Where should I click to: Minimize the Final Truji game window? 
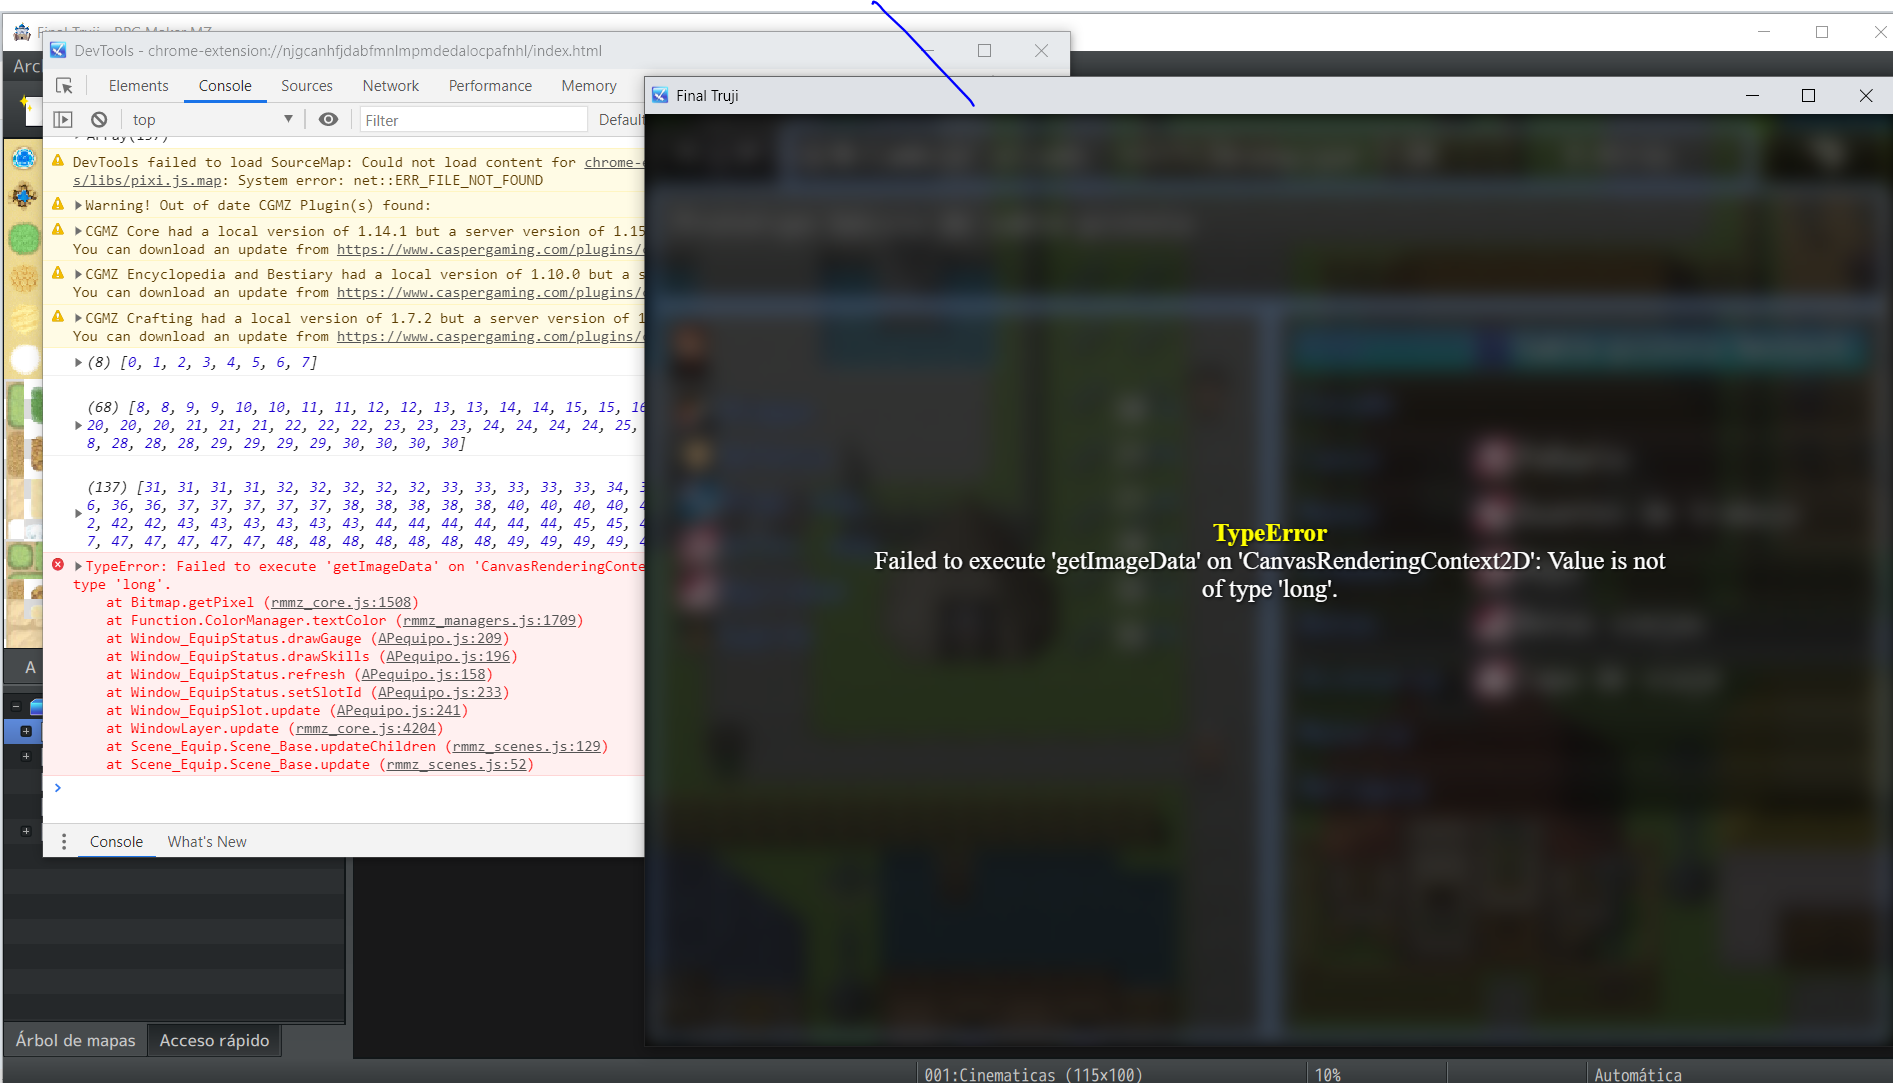[x=1752, y=95]
